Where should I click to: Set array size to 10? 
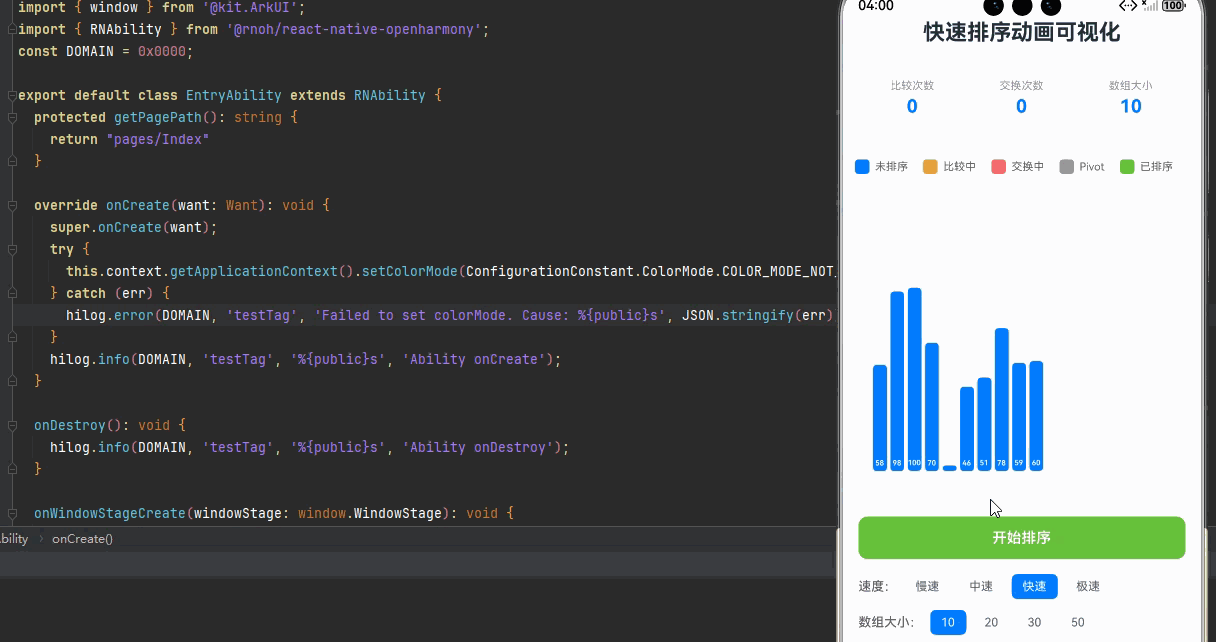948,622
